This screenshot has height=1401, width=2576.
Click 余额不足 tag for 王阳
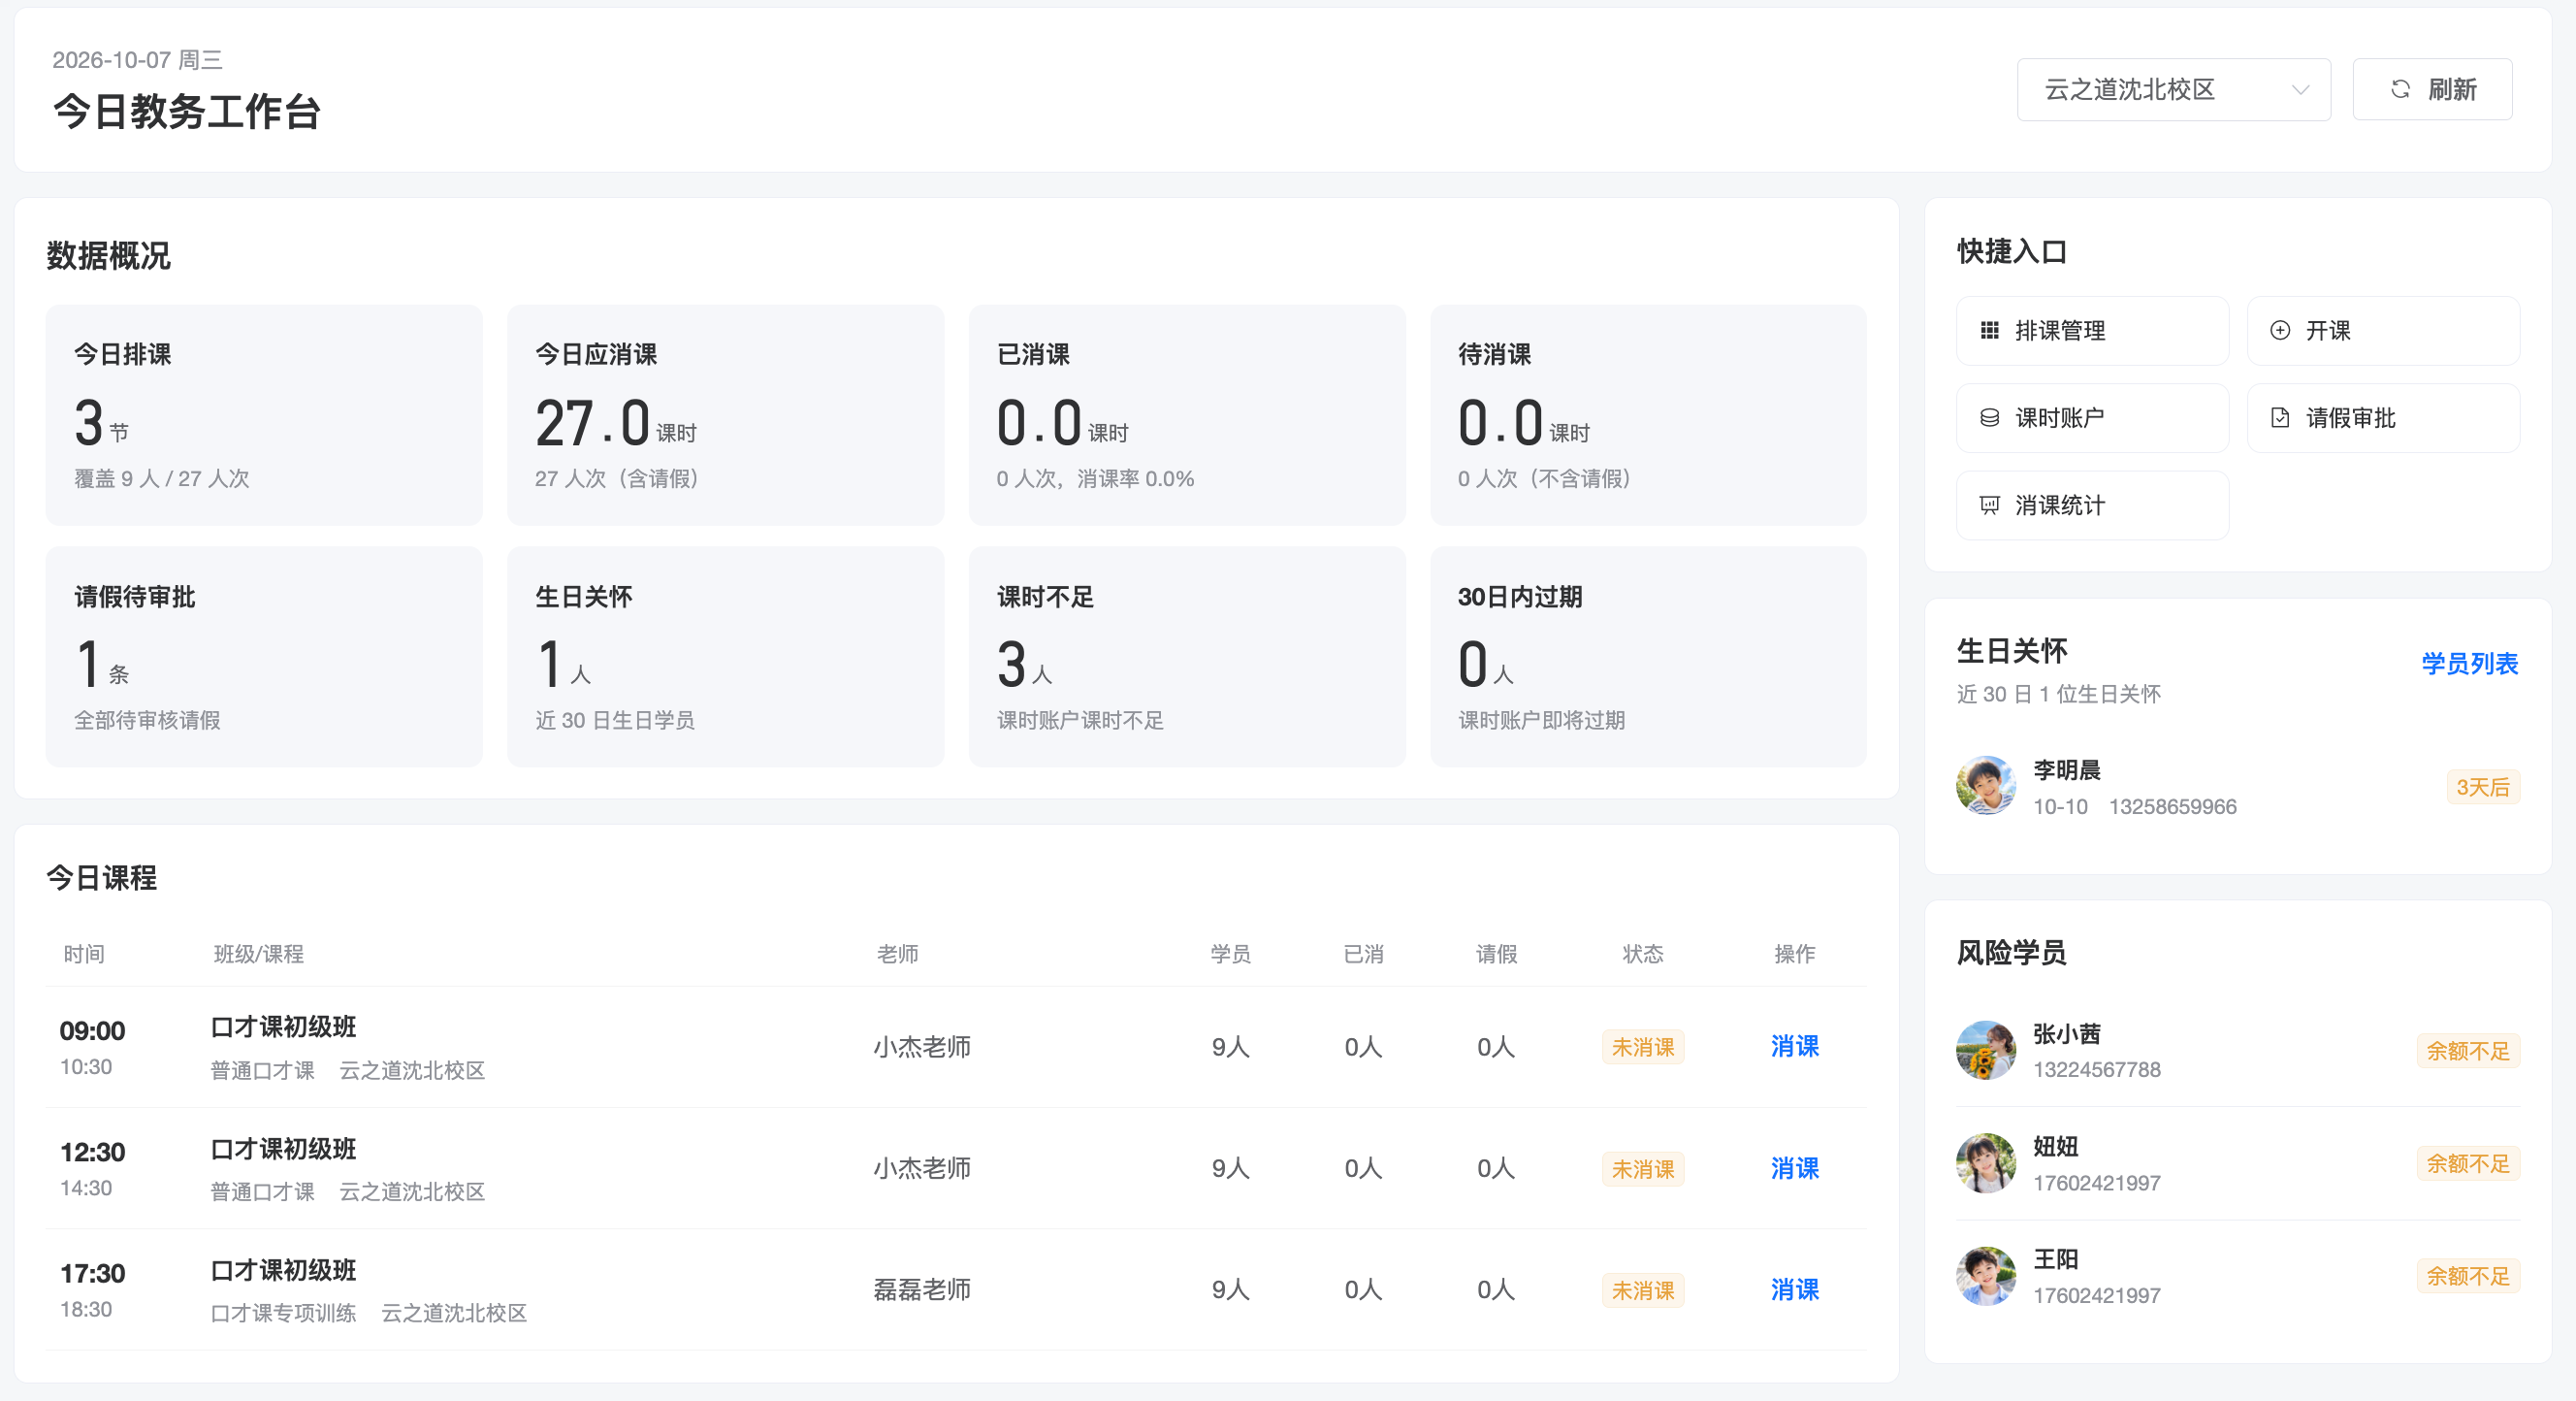2468,1276
